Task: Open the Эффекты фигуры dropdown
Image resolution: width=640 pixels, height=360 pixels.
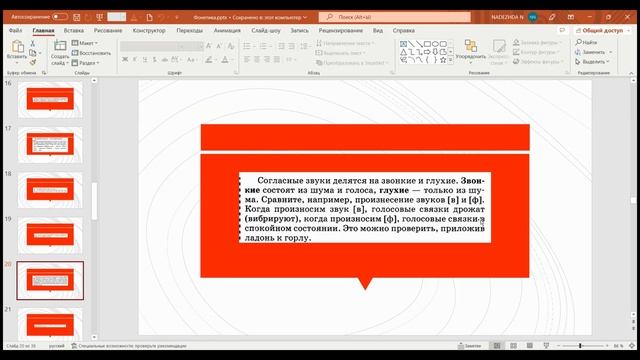Action: point(537,62)
